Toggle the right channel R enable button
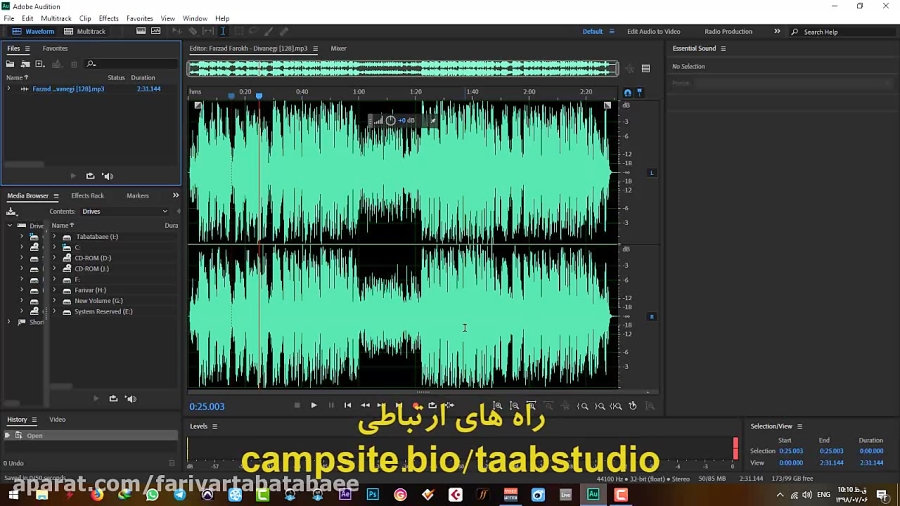Viewport: 900px width, 506px height. coord(651,317)
